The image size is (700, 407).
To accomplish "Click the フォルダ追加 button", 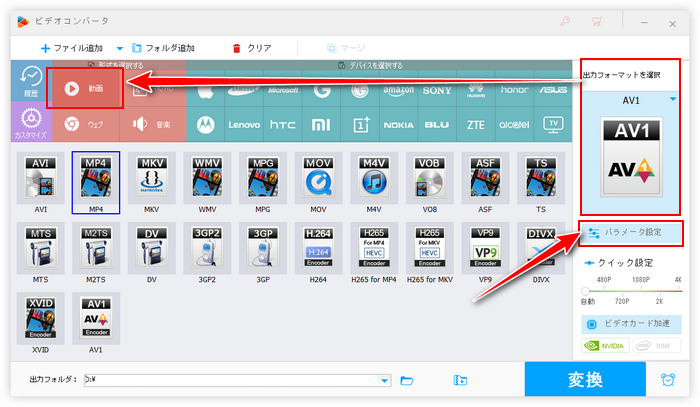I will click(163, 48).
